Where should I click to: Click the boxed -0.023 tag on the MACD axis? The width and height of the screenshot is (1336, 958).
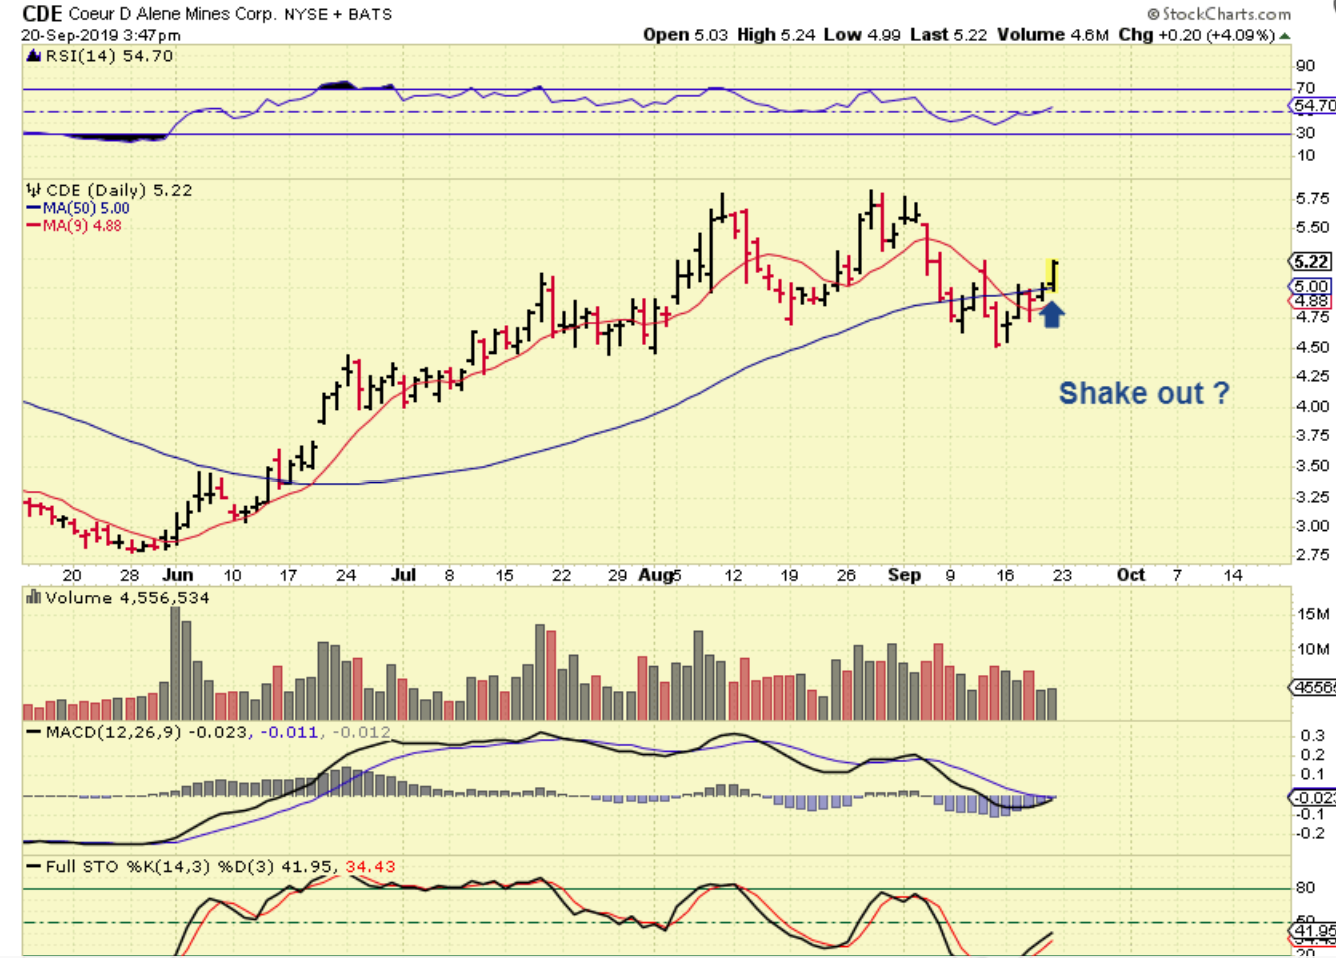click(1313, 797)
